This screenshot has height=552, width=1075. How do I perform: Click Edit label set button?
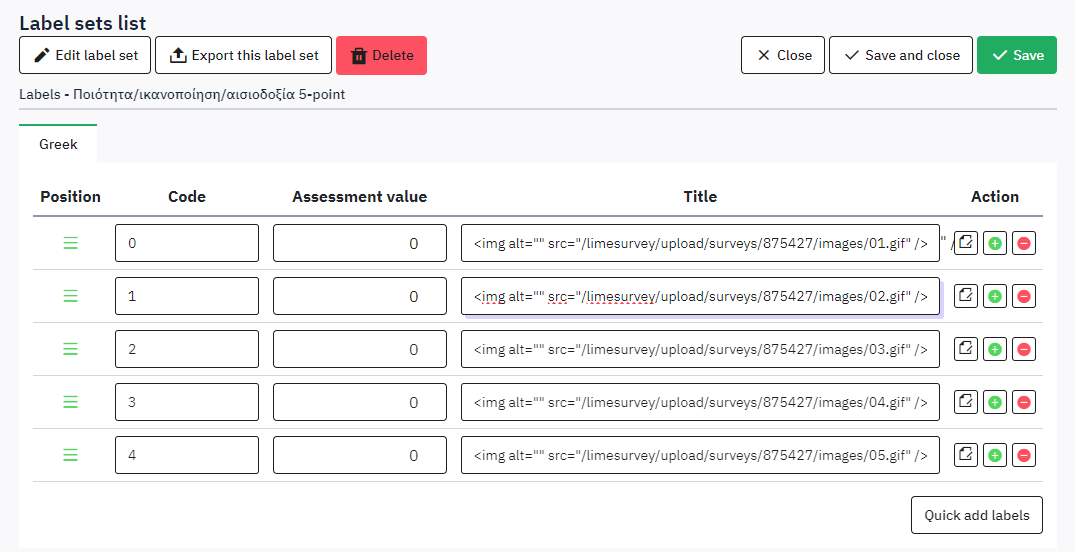(x=85, y=55)
